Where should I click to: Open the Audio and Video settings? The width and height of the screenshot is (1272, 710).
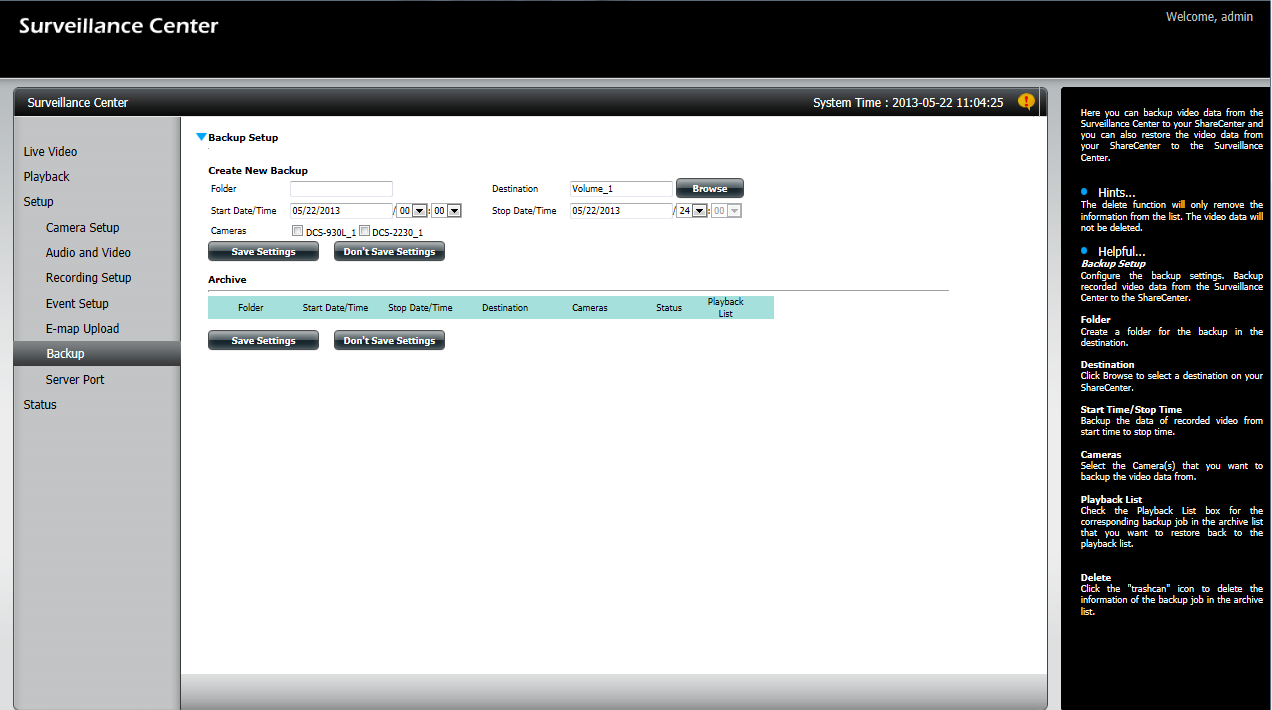pos(88,253)
